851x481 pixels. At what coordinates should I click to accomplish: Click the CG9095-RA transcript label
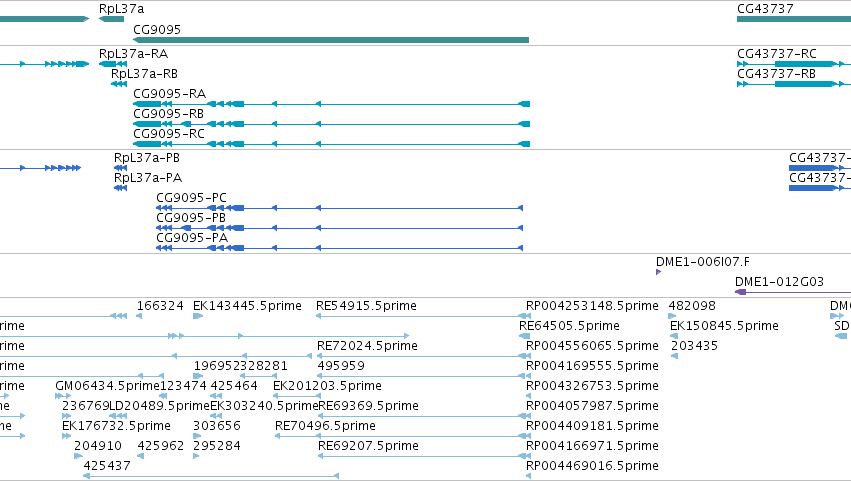click(169, 94)
